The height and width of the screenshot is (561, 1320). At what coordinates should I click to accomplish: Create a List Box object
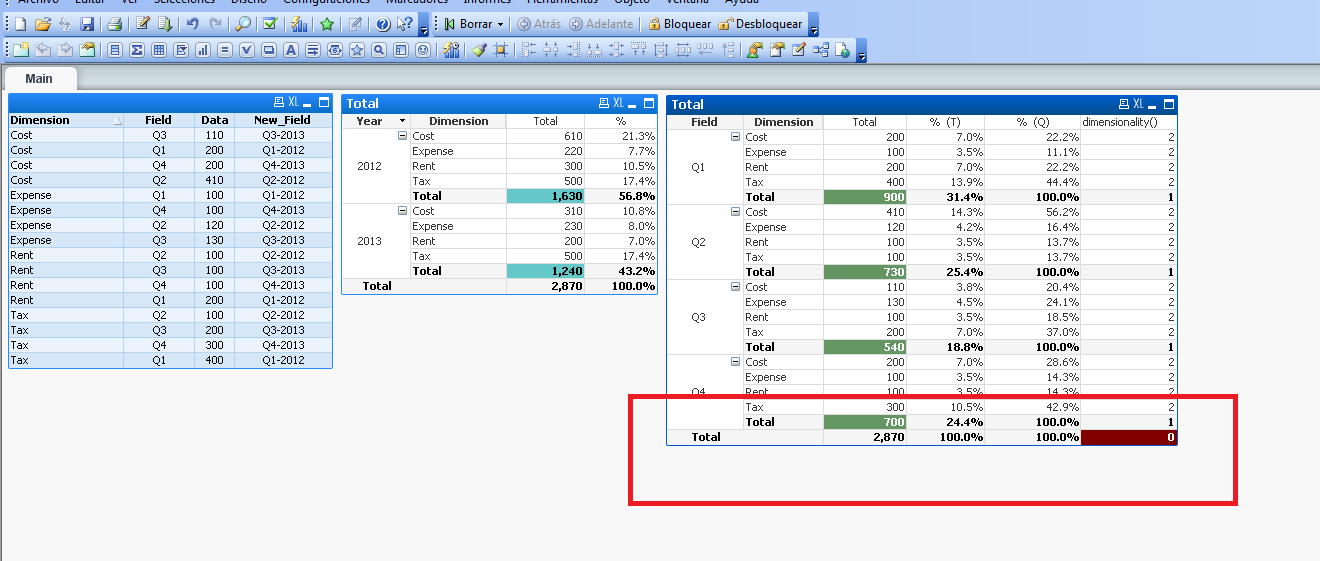coord(115,50)
